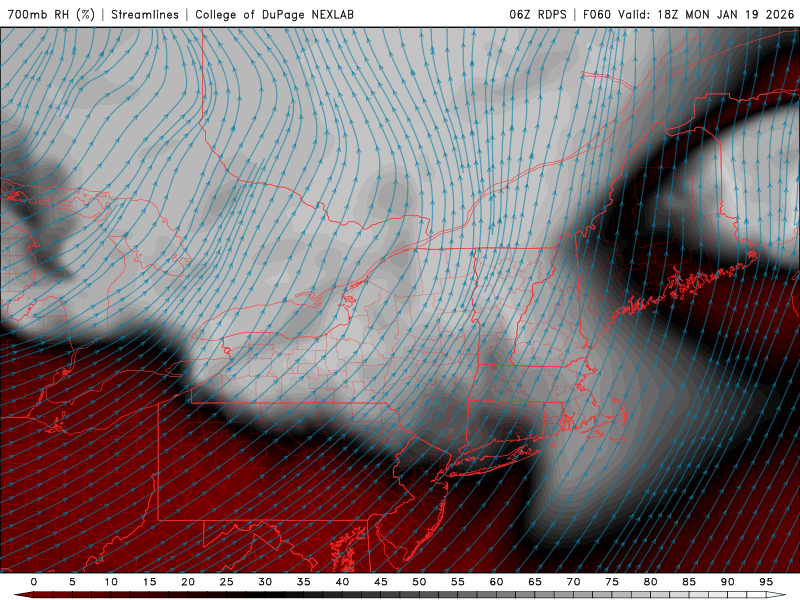The image size is (800, 600).
Task: Click 'College of DuPage NEXLAB' text
Action: [274, 14]
